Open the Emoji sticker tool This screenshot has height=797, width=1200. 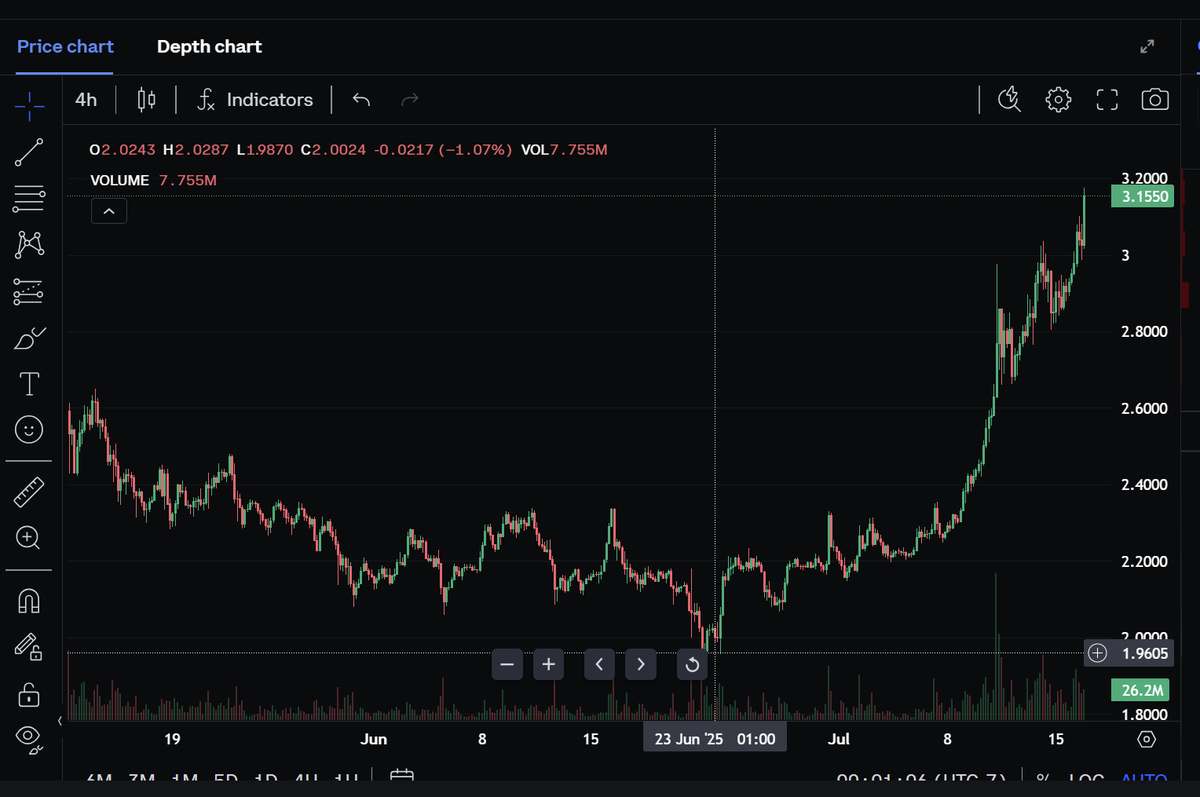tap(28, 430)
